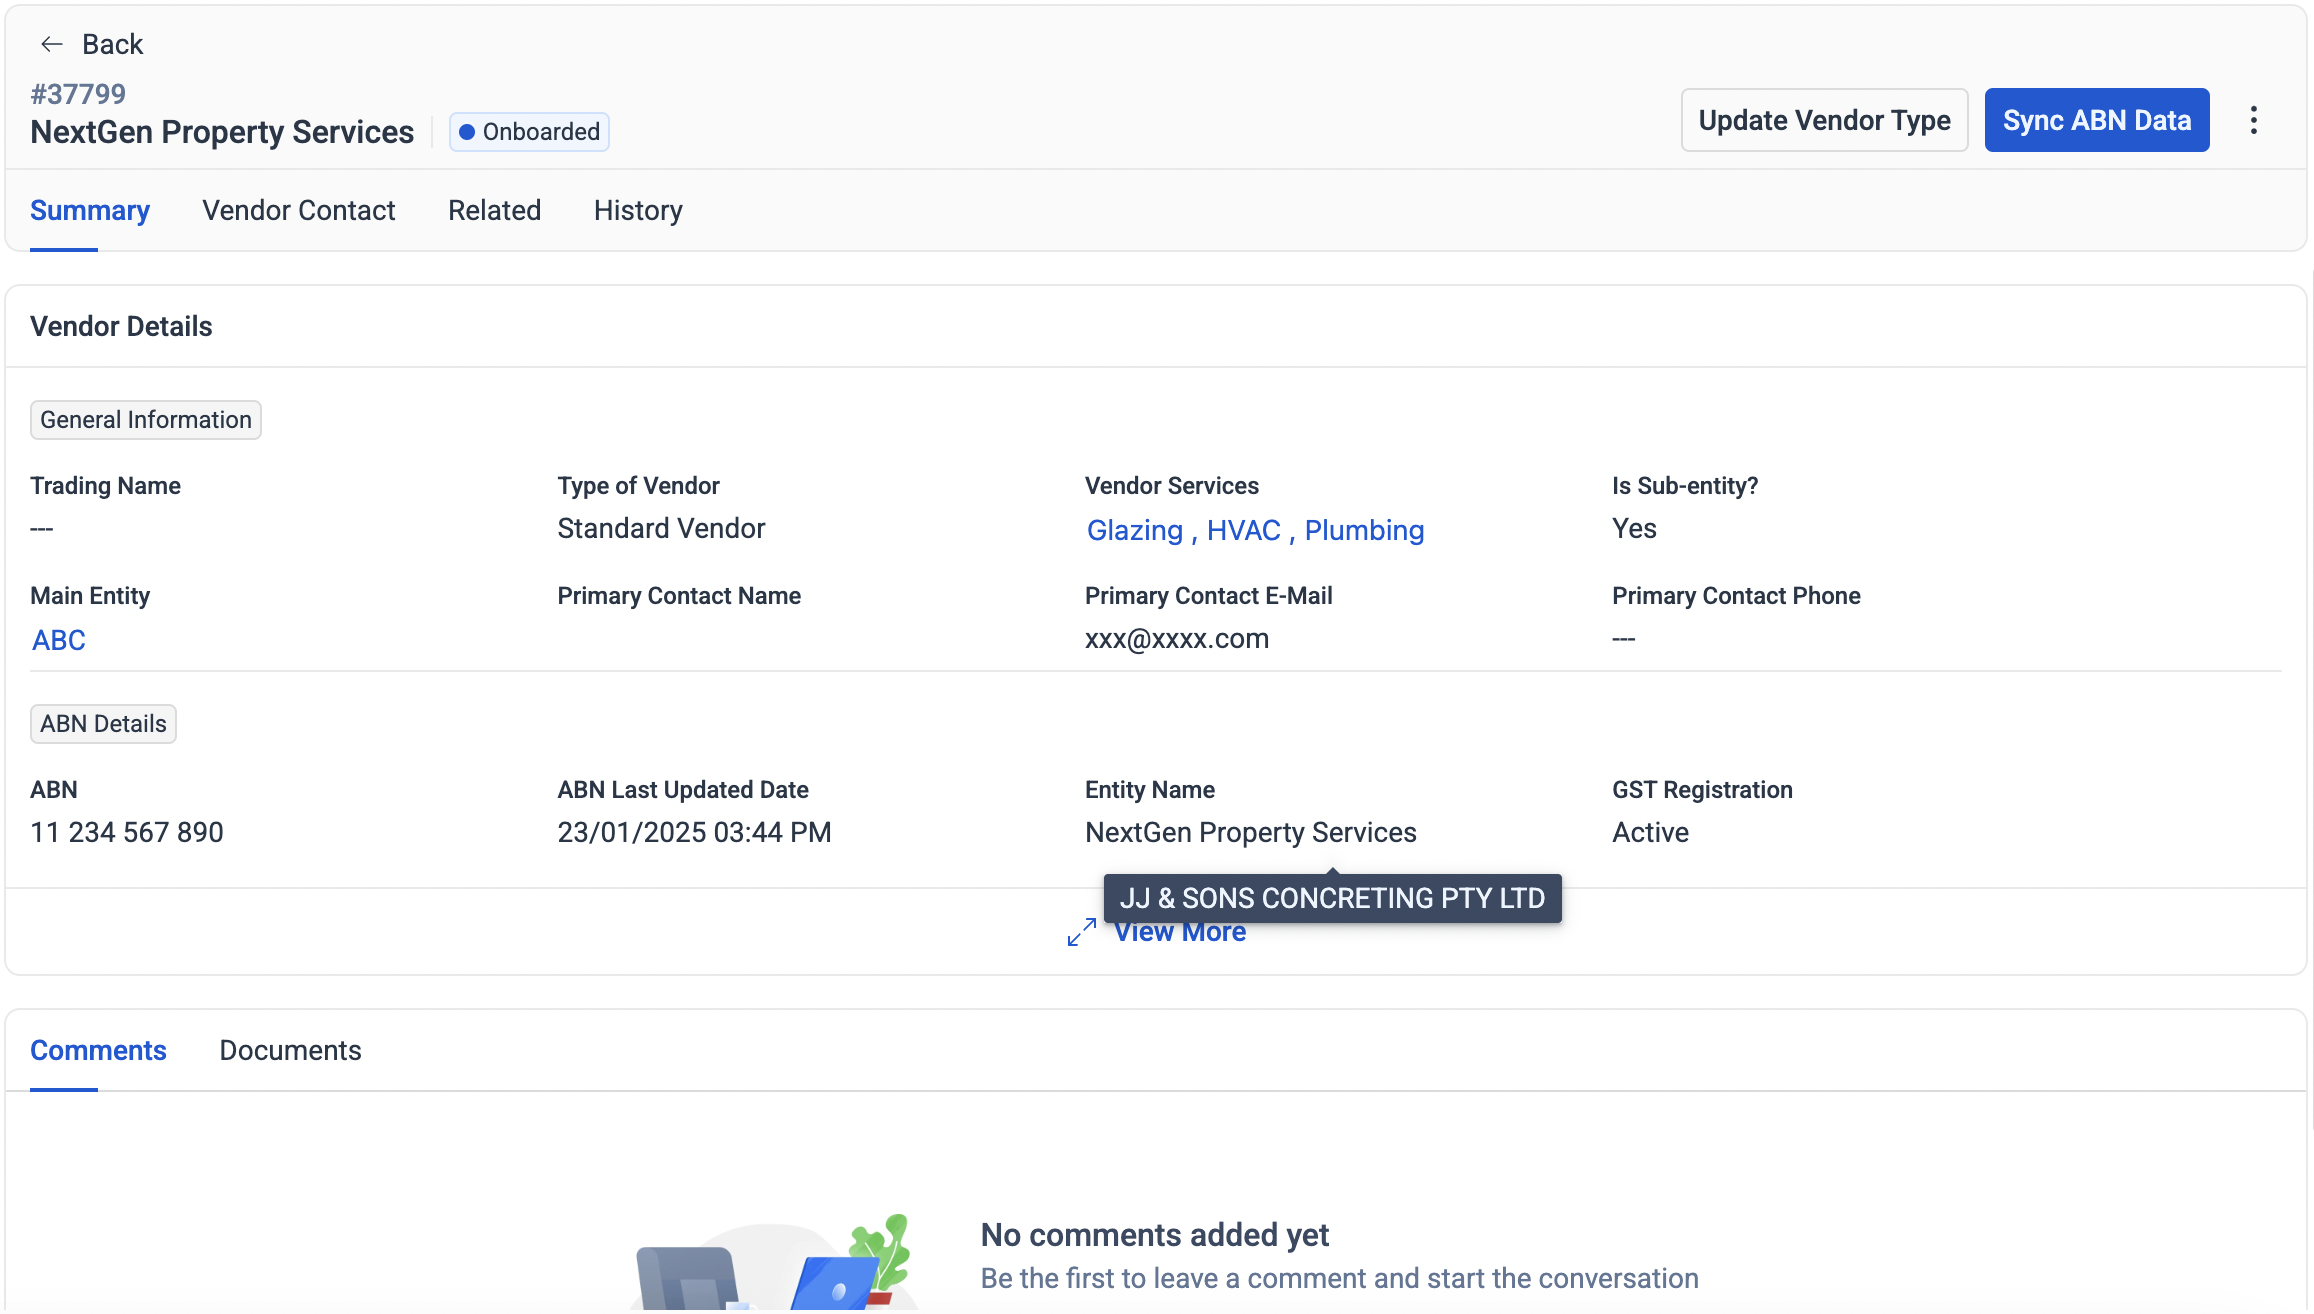The height and width of the screenshot is (1314, 2314).
Task: Switch to the Documents tab
Action: coord(290,1050)
